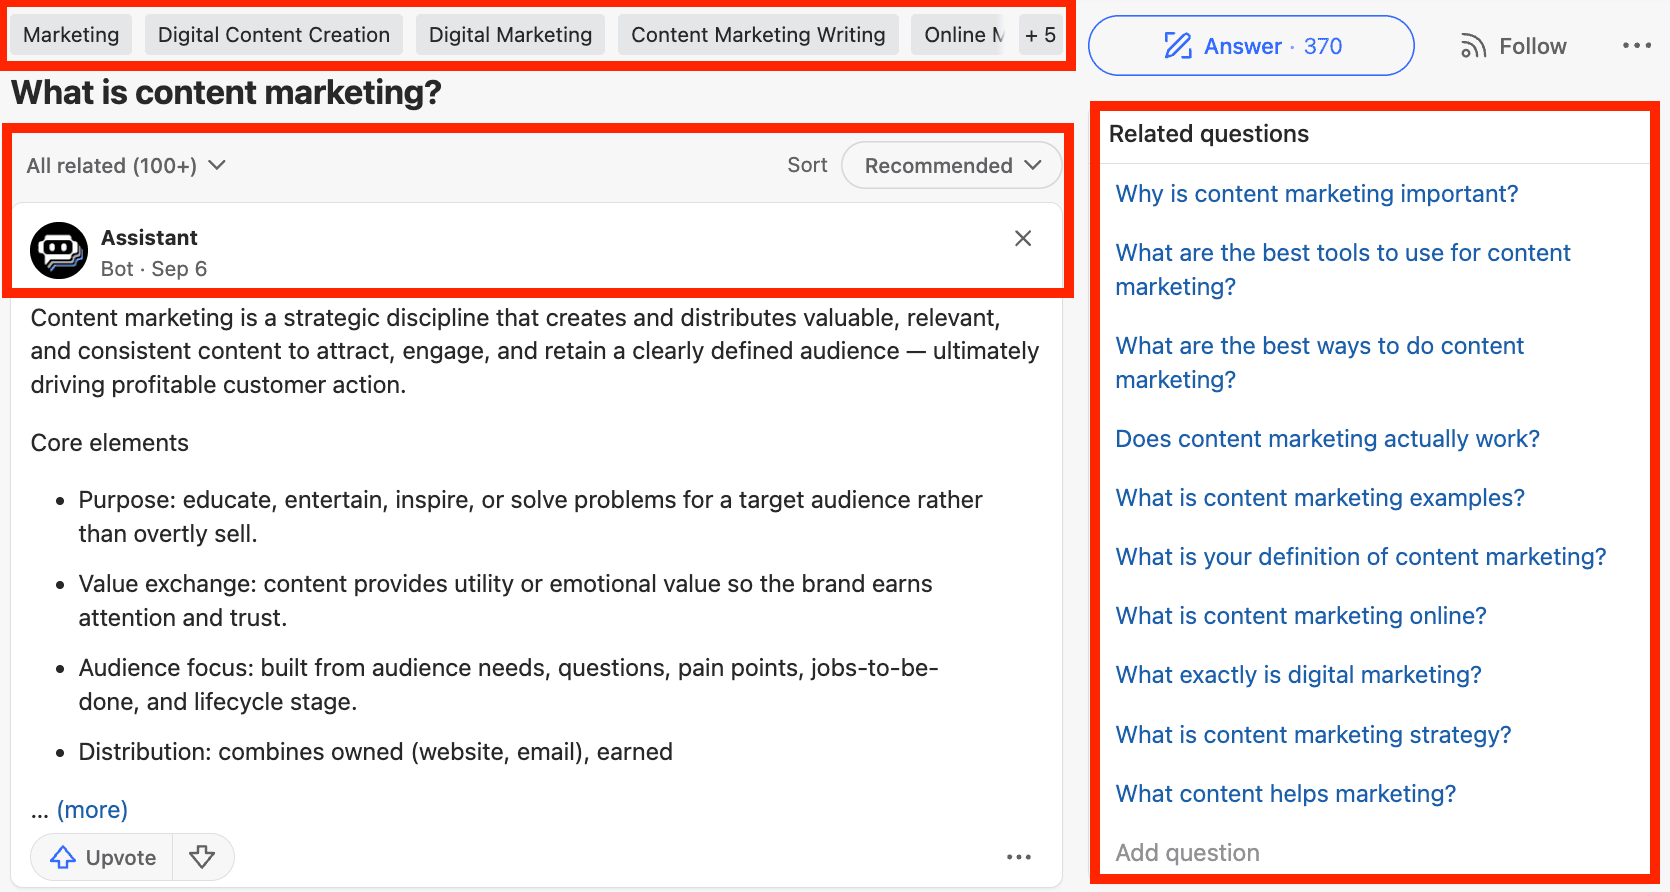This screenshot has width=1670, height=892.
Task: Expand the +5 more topics tag
Action: tap(1040, 35)
